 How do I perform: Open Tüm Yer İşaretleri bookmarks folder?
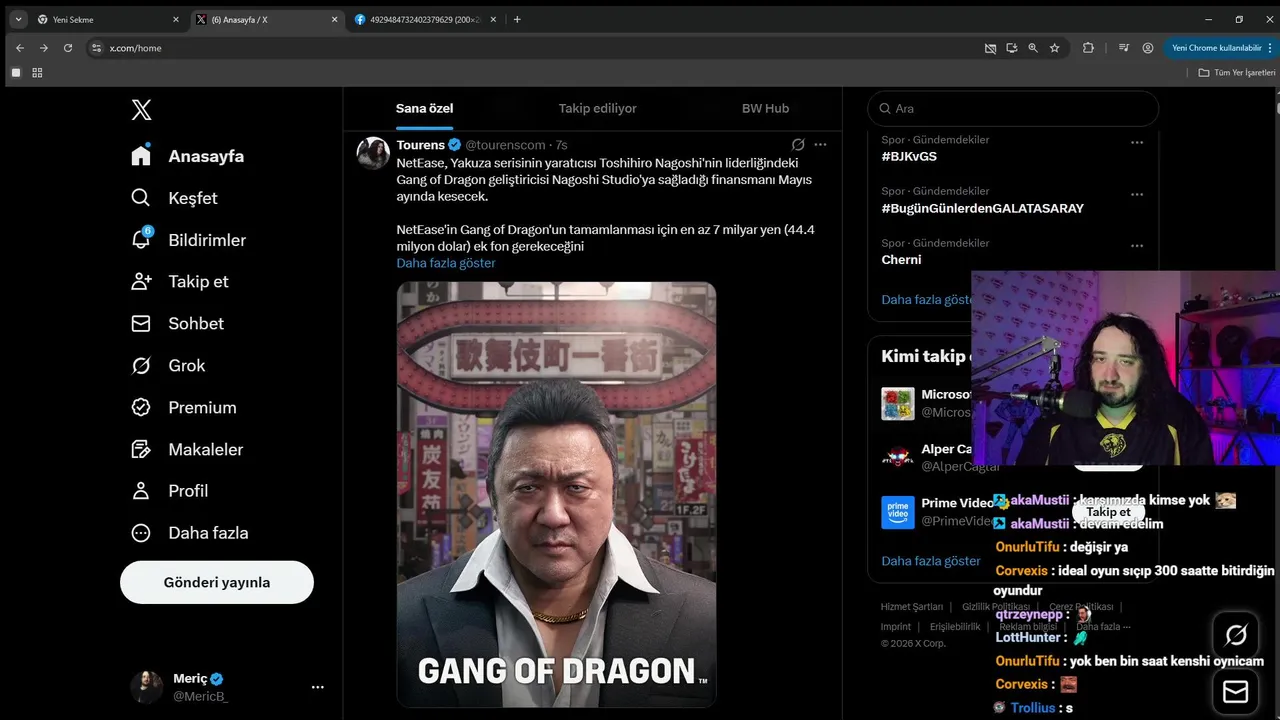(1238, 72)
